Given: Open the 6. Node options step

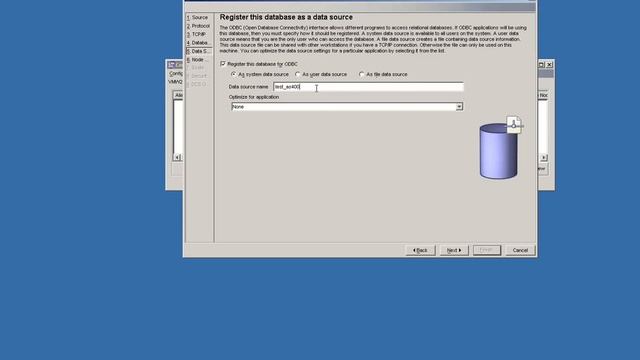Looking at the screenshot, I should [x=198, y=60].
